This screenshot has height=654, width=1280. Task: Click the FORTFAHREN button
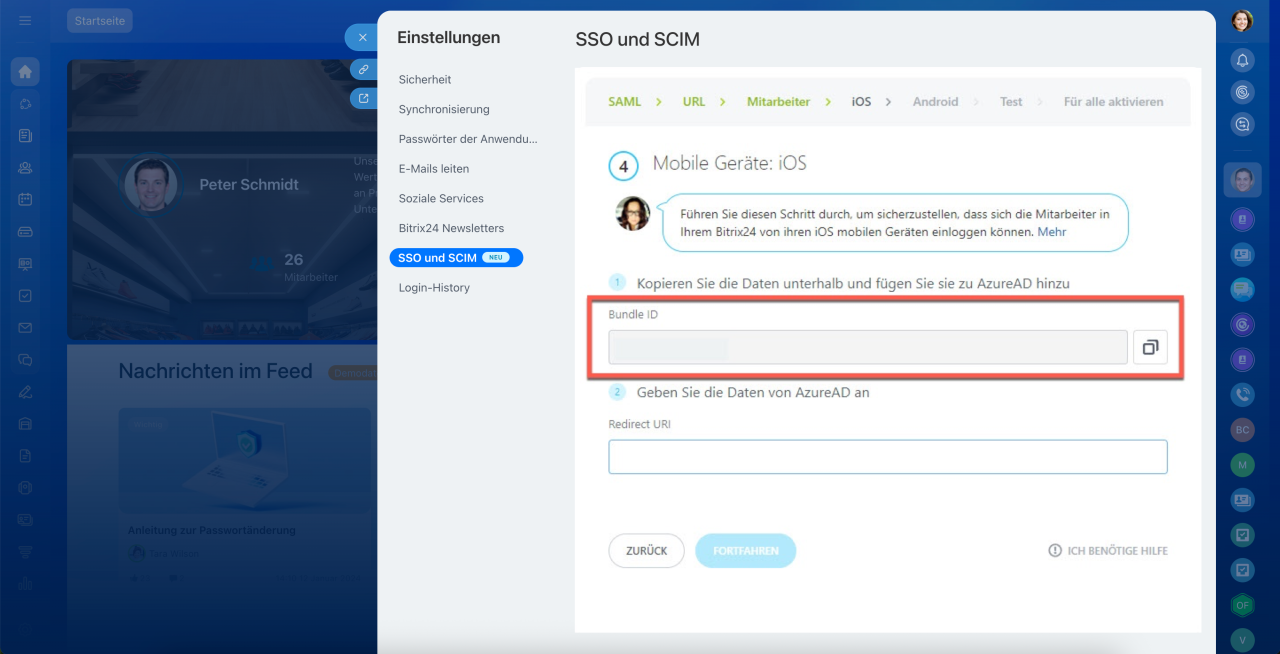(x=745, y=551)
